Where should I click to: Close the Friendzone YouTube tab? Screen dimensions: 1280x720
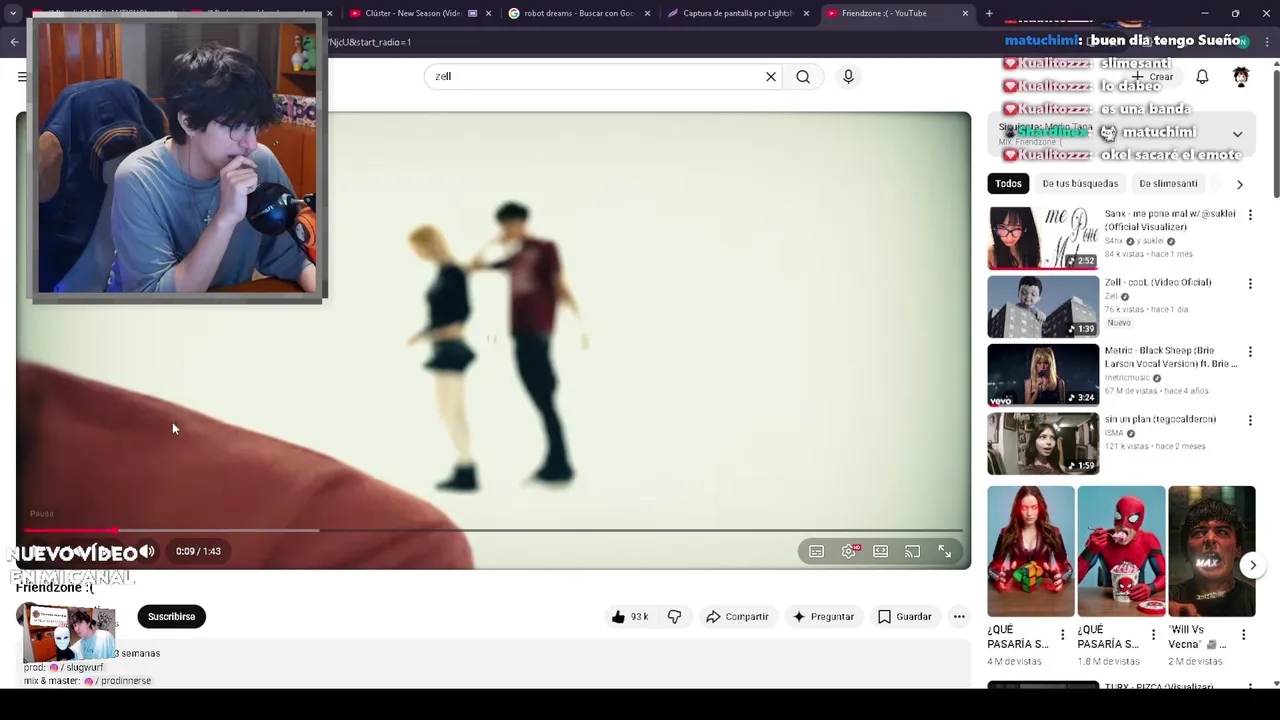tap(965, 14)
